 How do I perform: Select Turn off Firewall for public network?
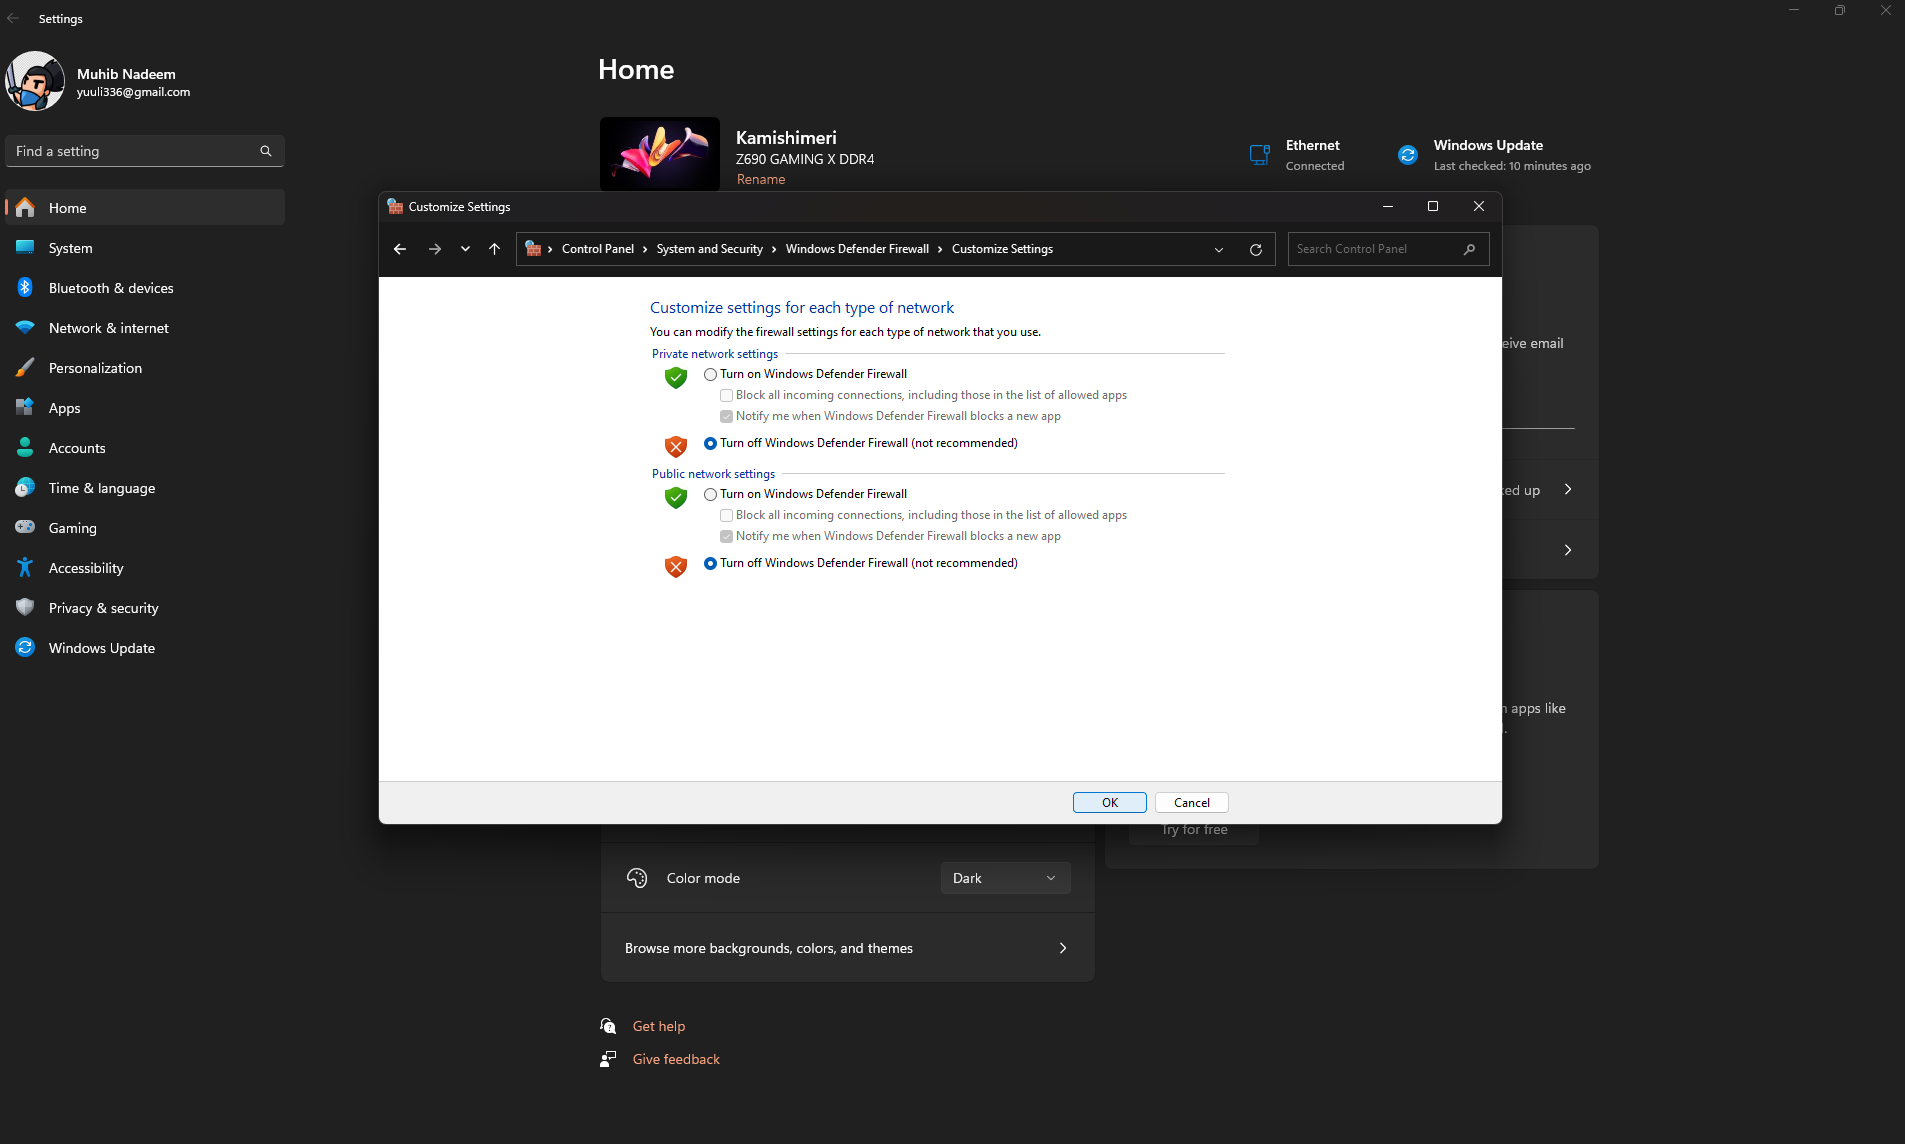click(x=710, y=563)
